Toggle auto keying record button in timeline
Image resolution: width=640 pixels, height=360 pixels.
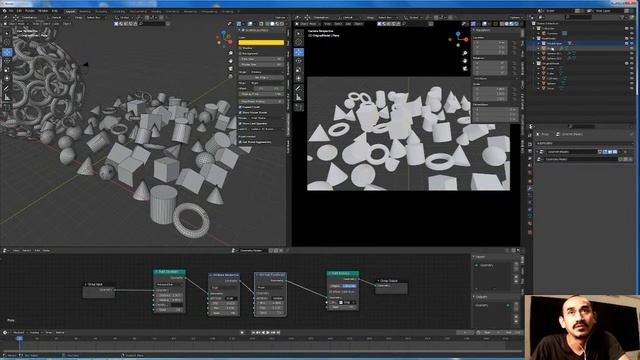pyautogui.click(x=242, y=333)
